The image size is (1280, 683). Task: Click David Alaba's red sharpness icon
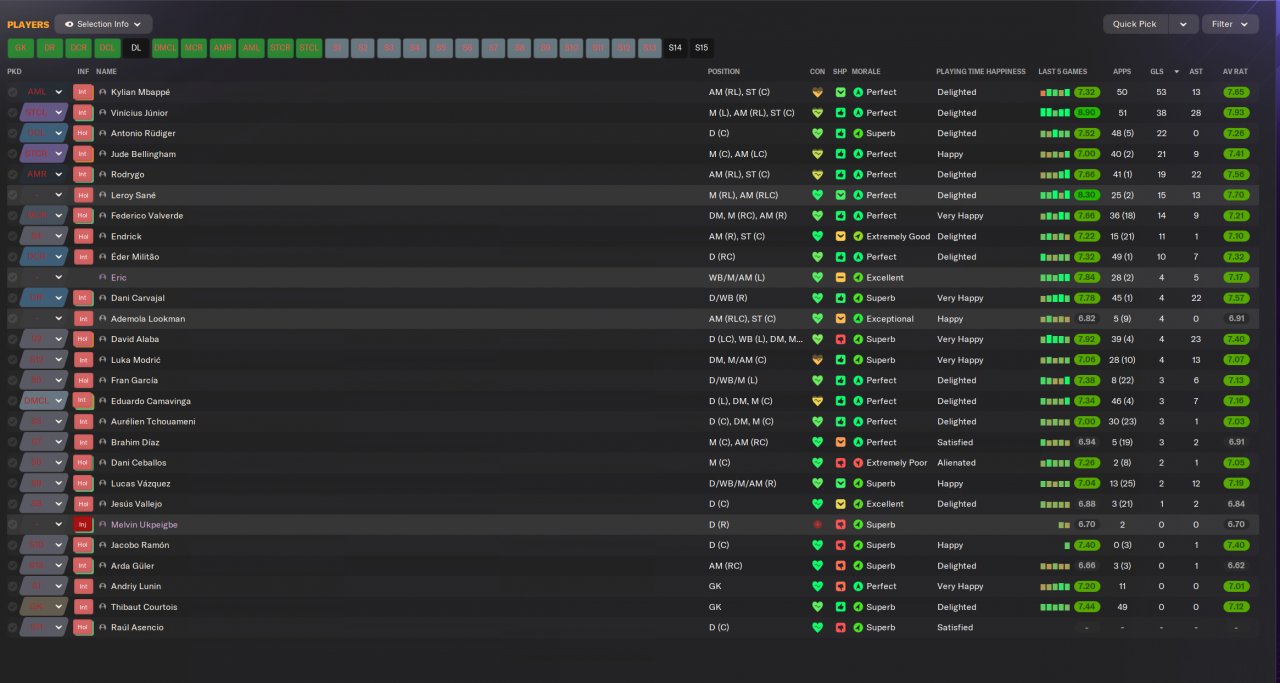click(x=840, y=339)
